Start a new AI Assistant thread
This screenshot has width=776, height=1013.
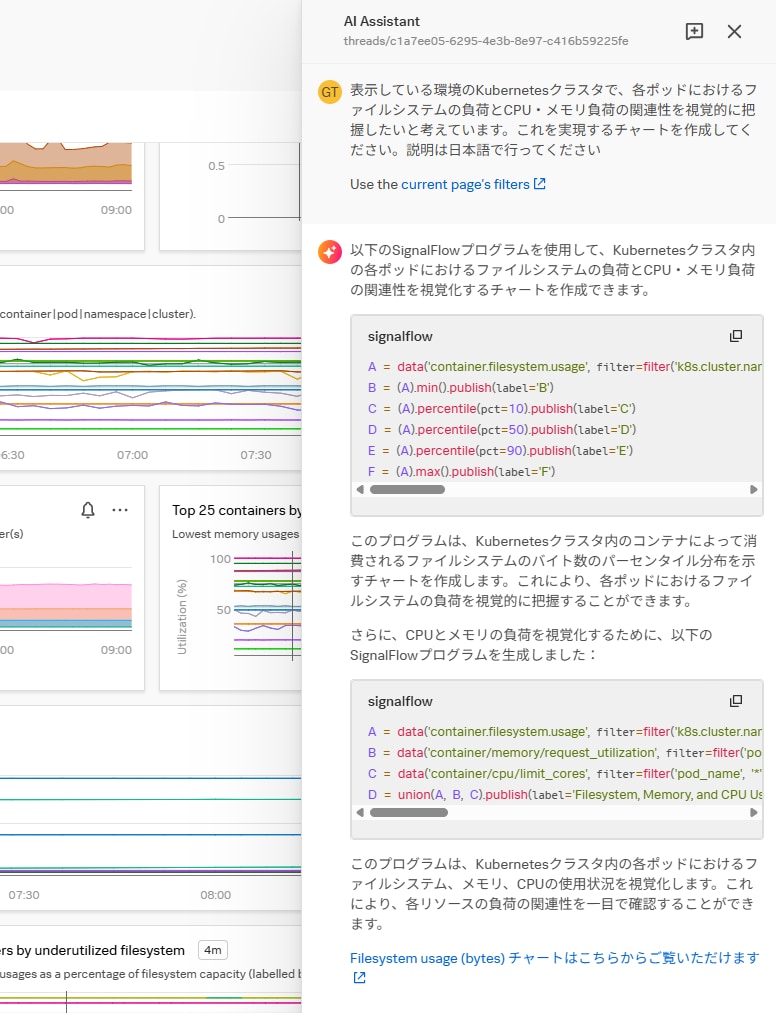coord(694,31)
